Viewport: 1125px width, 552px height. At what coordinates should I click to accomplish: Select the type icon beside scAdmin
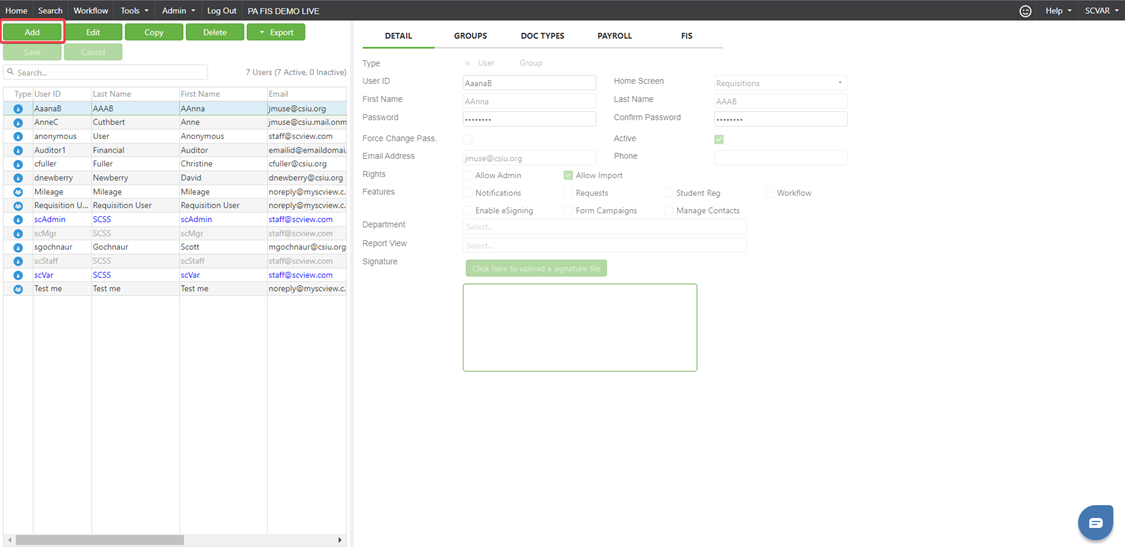[x=18, y=219]
